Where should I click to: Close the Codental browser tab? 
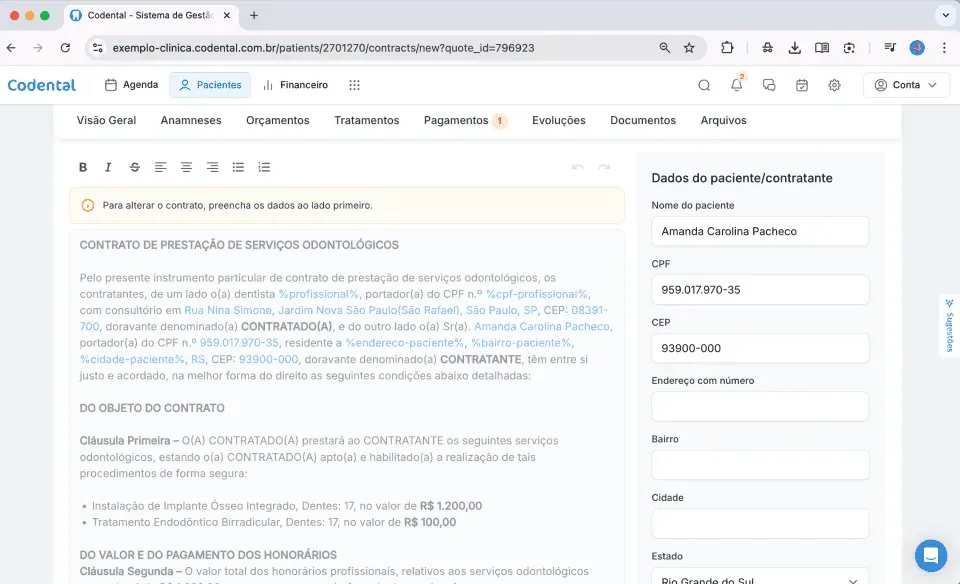[227, 15]
